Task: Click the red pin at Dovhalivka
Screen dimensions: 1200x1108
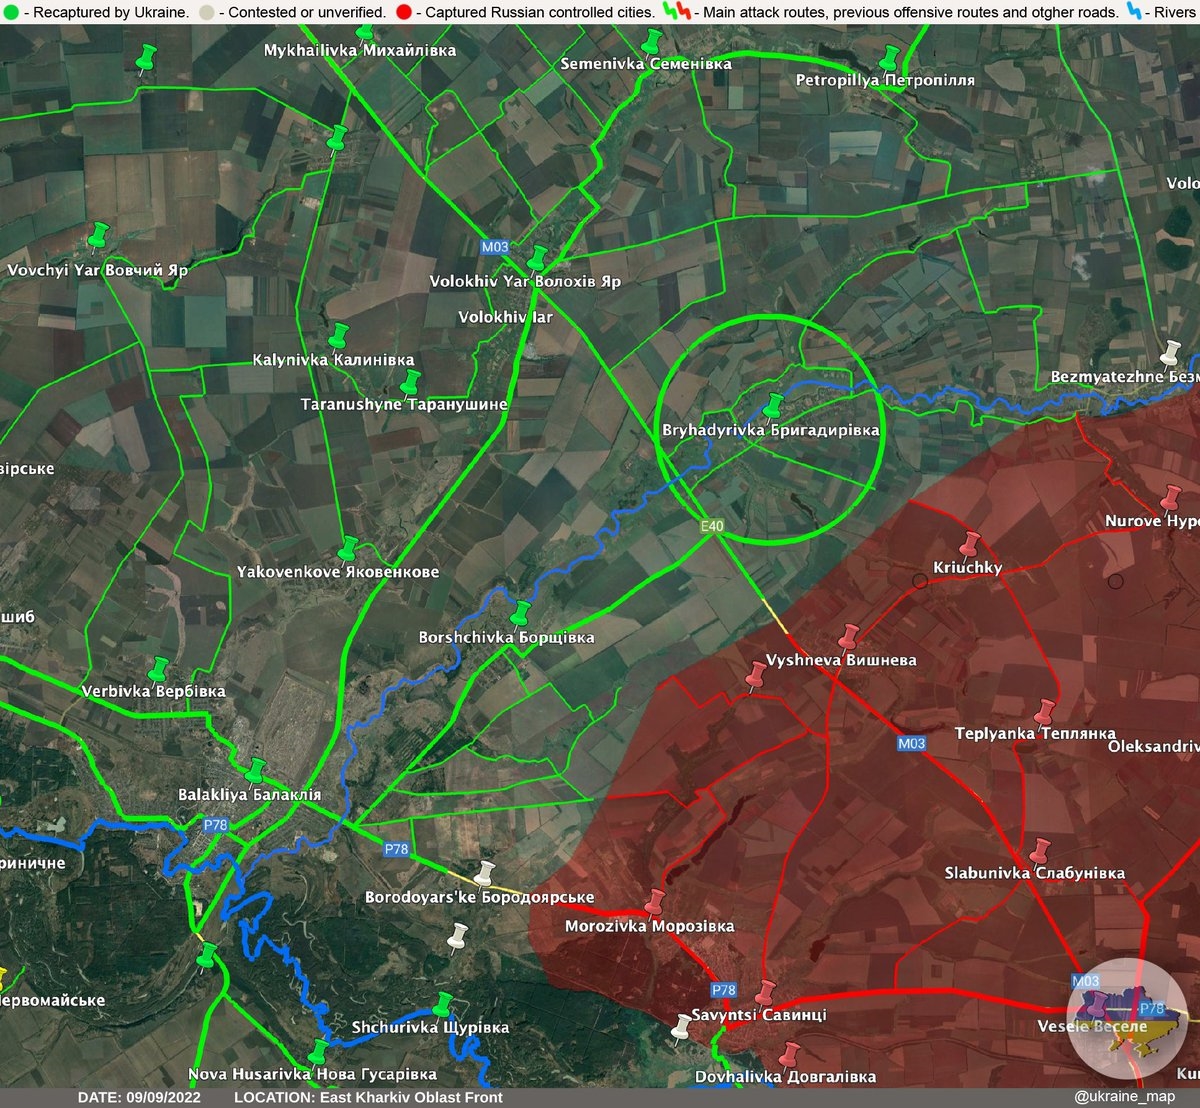Action: point(789,1055)
